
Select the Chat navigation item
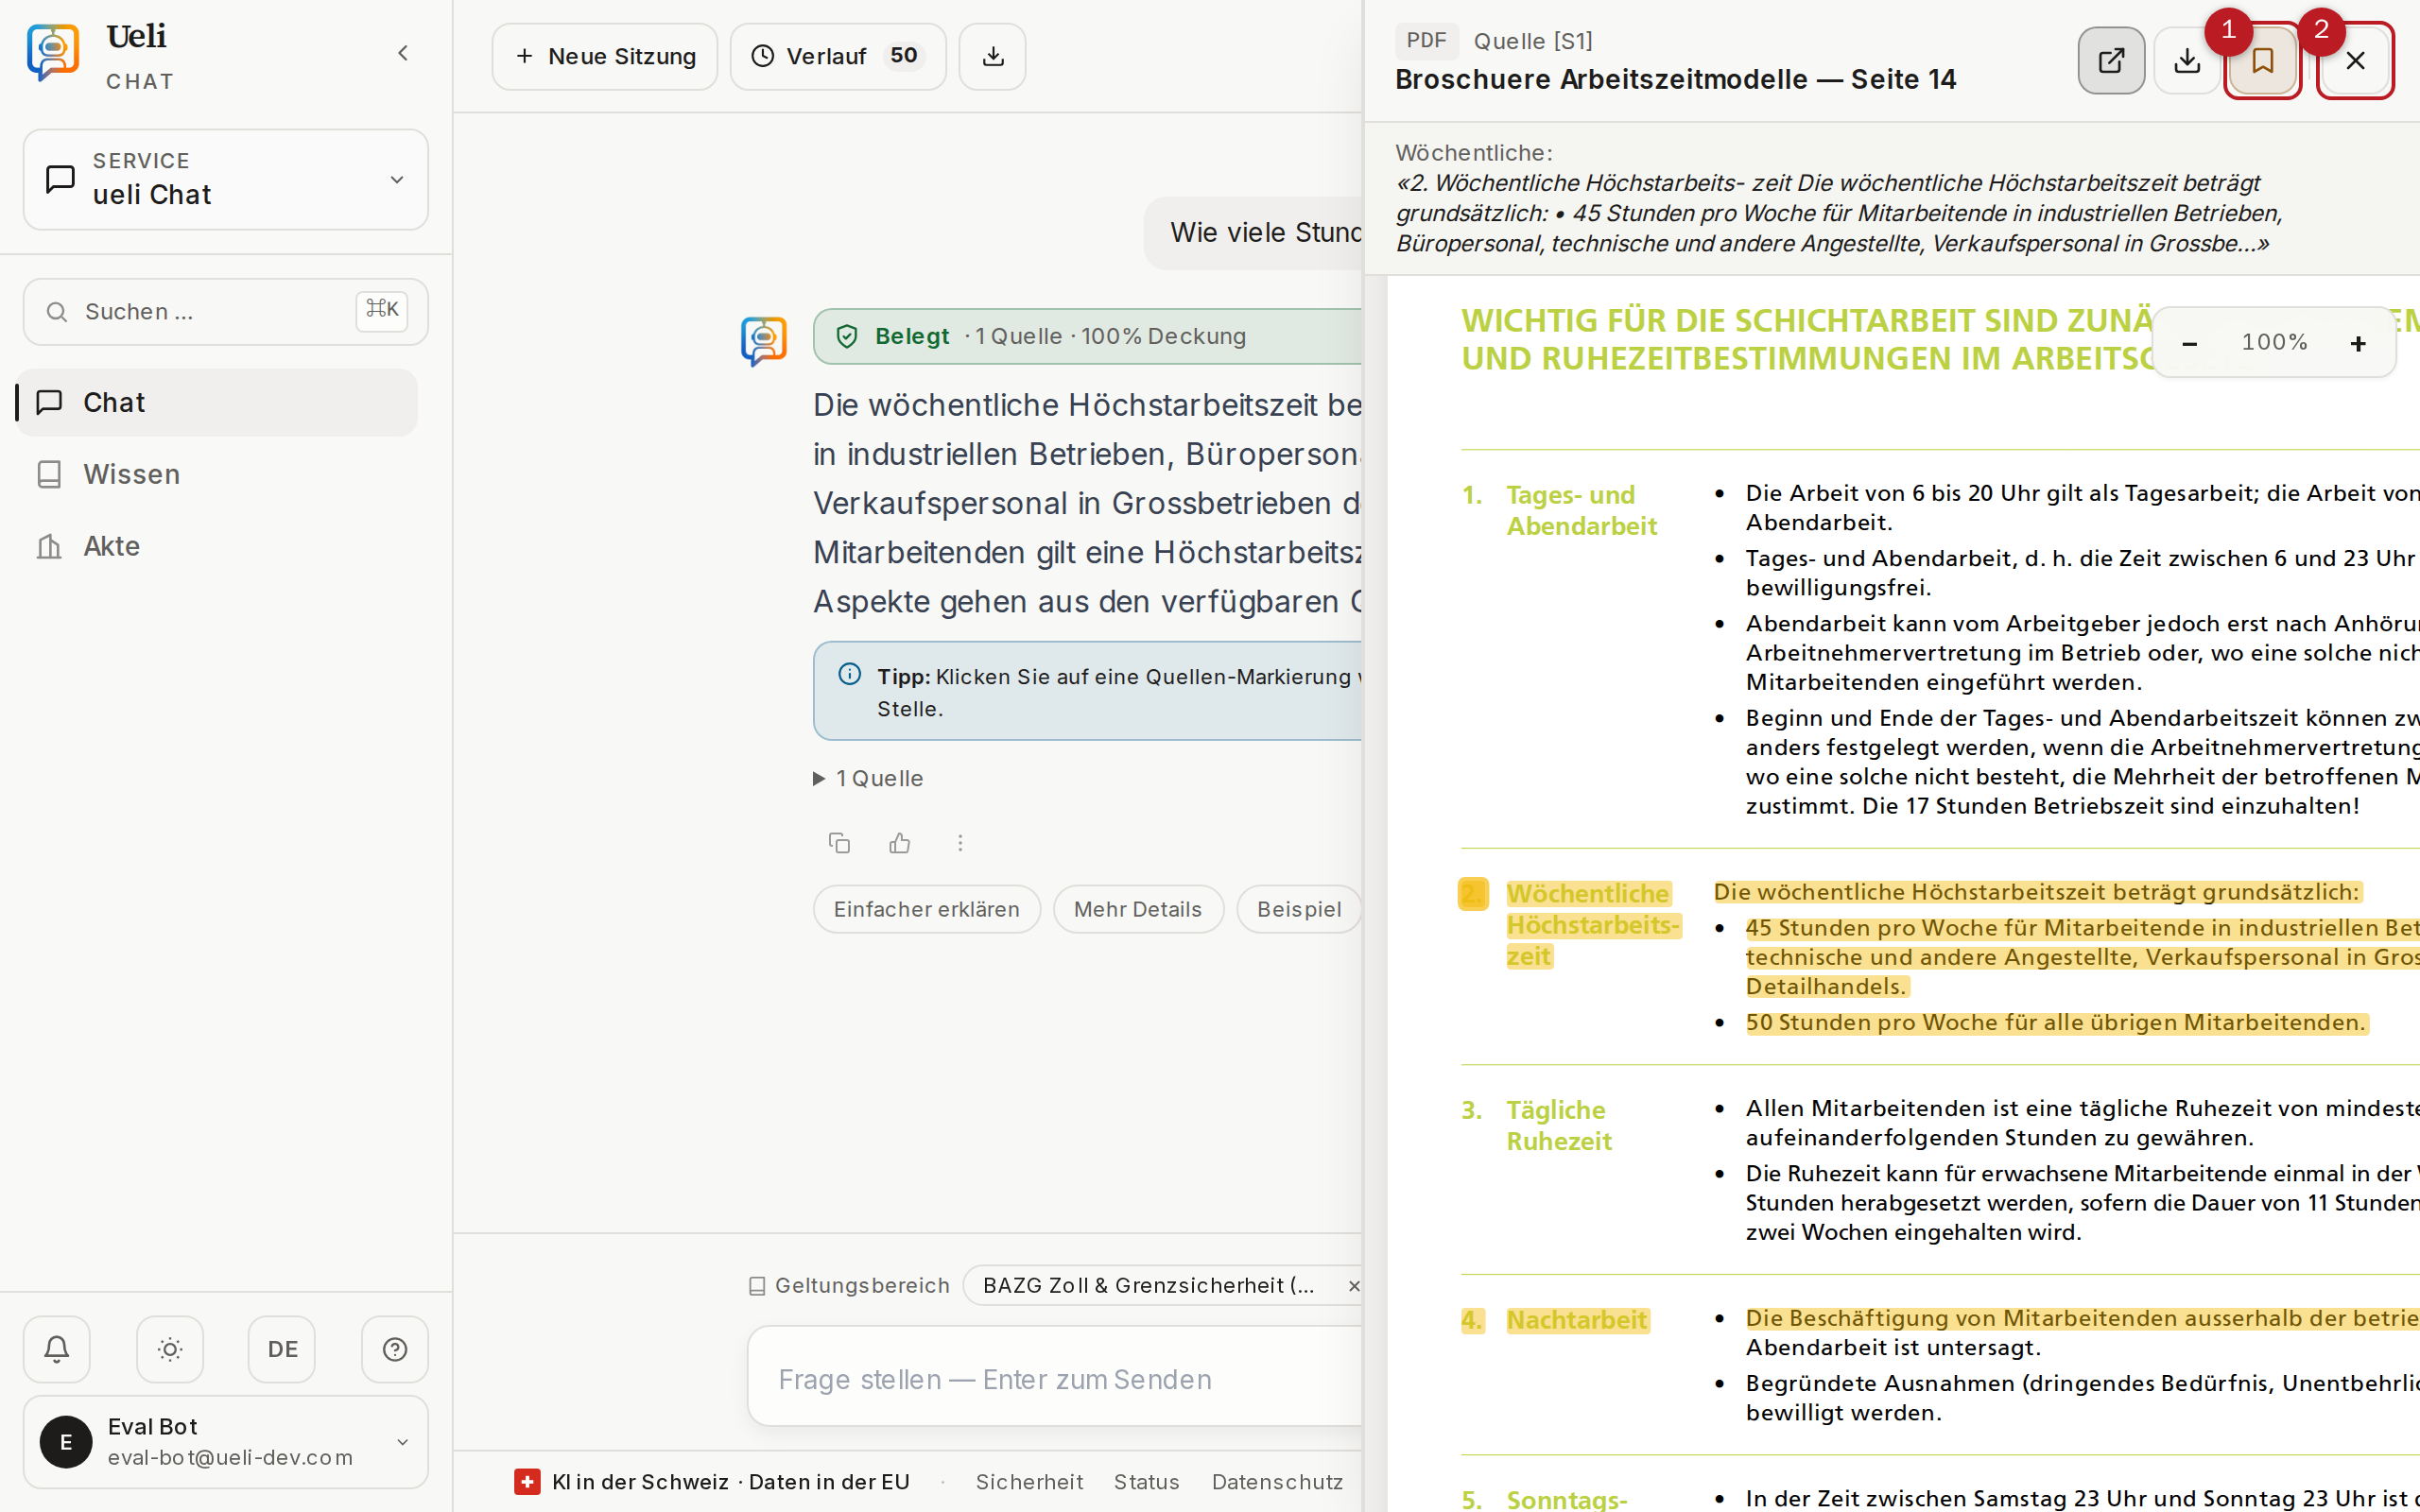pyautogui.click(x=217, y=402)
